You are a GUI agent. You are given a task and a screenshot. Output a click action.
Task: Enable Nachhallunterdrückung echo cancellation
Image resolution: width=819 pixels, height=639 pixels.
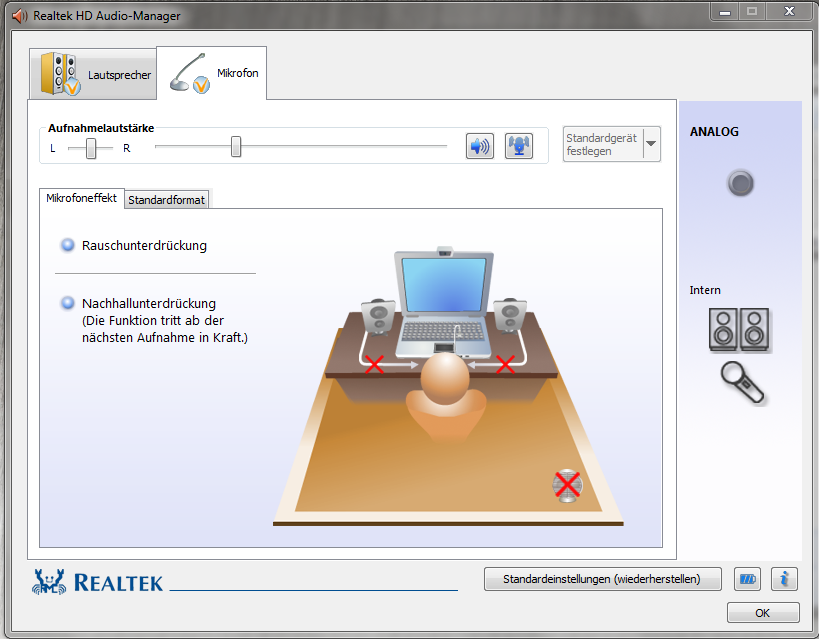(x=68, y=303)
